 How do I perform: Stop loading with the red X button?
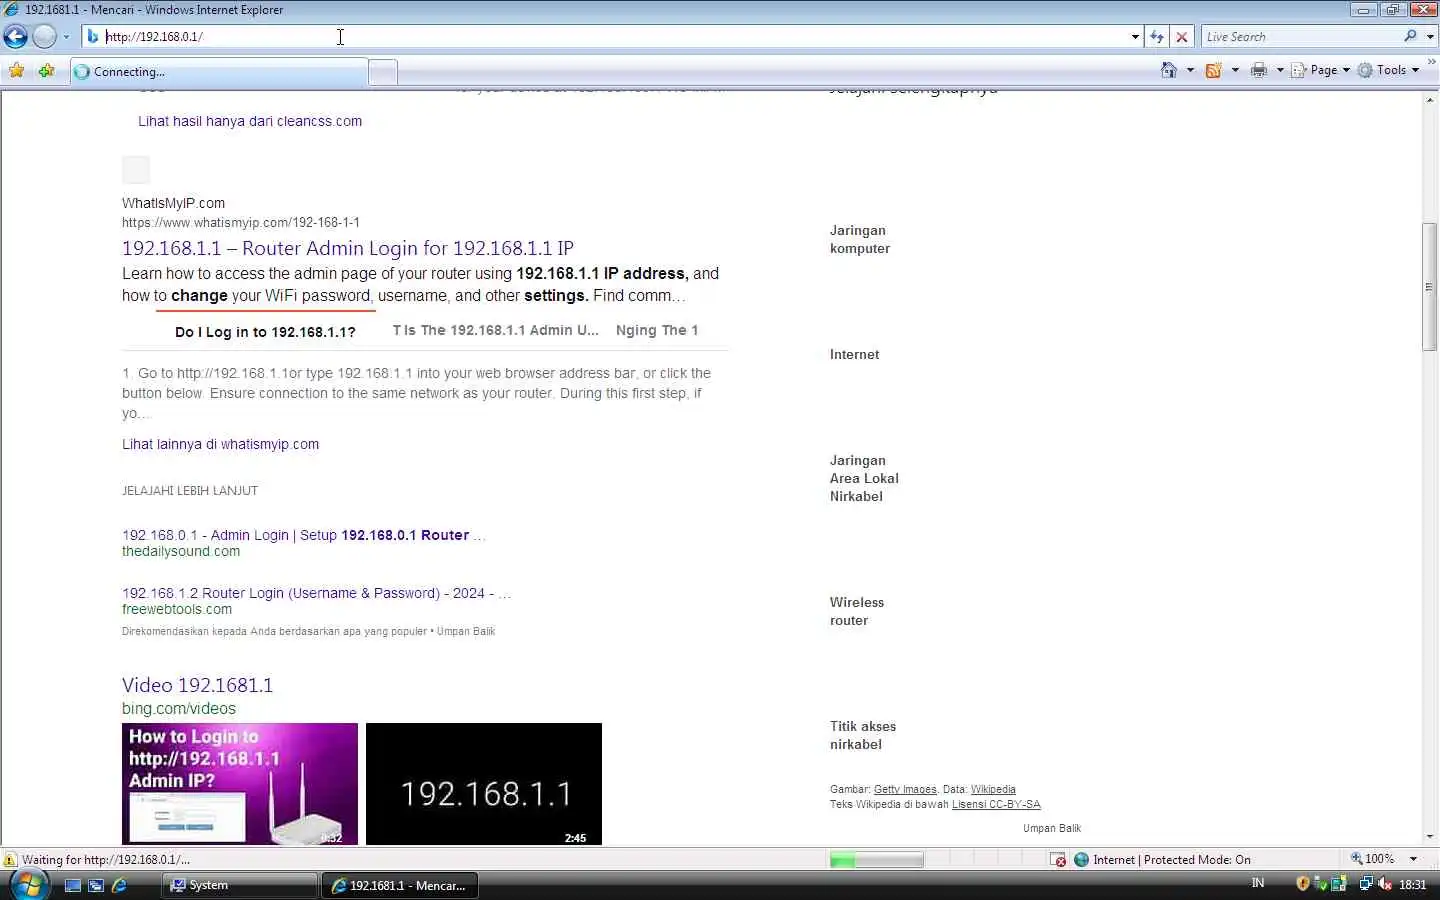1182,37
